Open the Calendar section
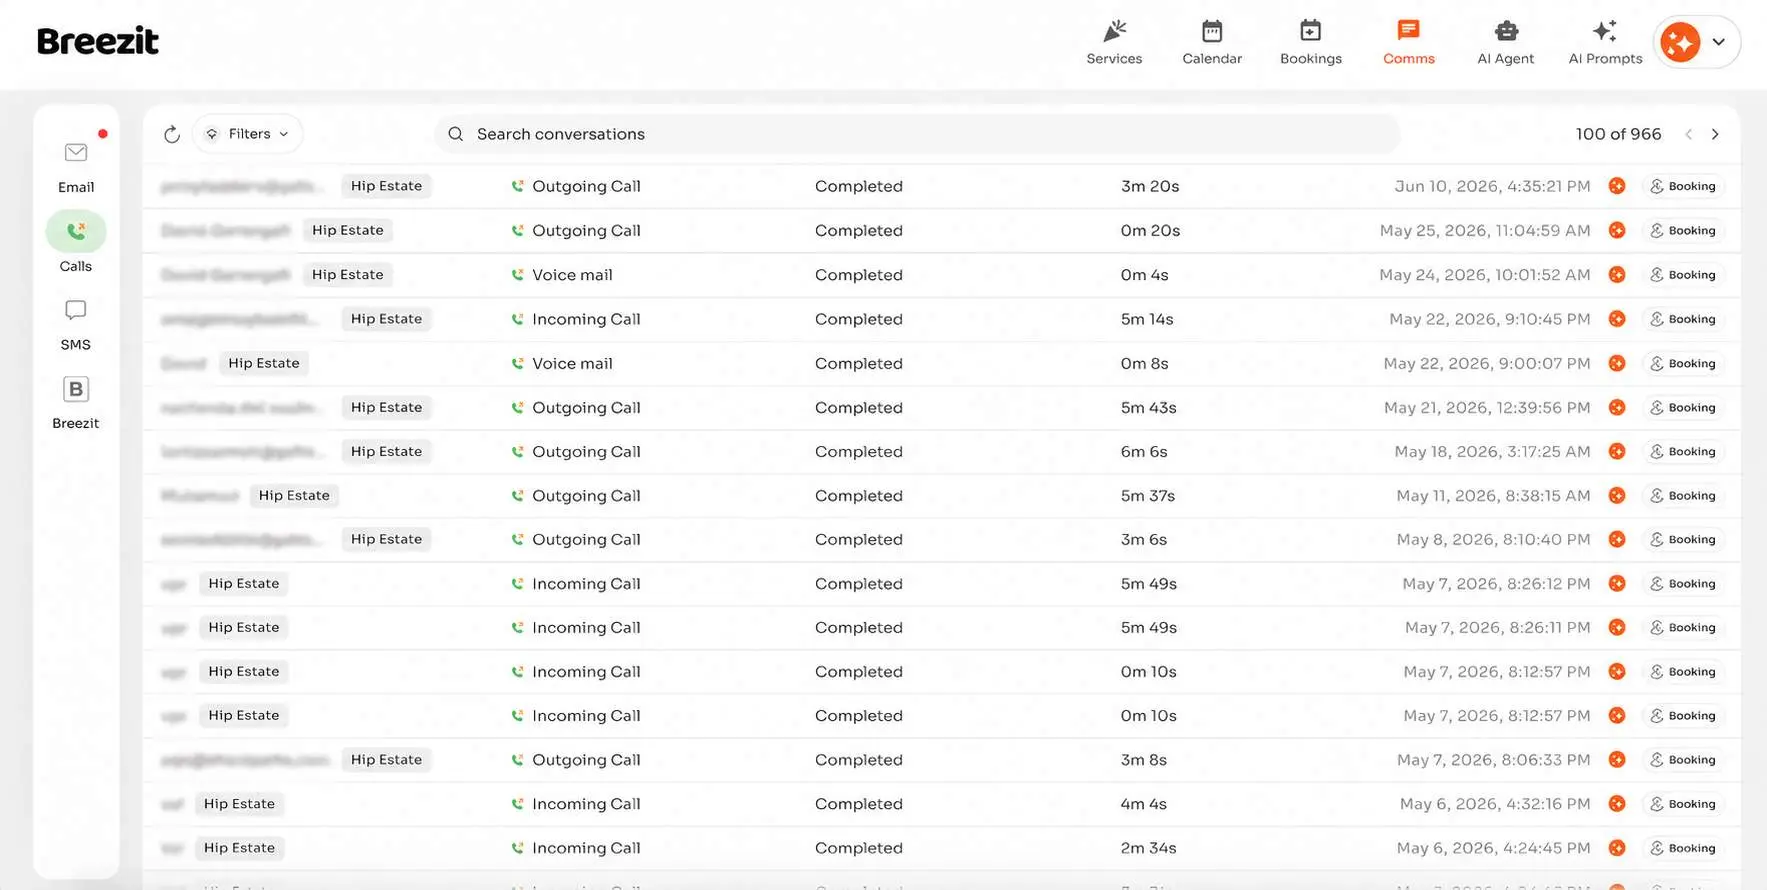Image resolution: width=1767 pixels, height=890 pixels. click(1212, 43)
